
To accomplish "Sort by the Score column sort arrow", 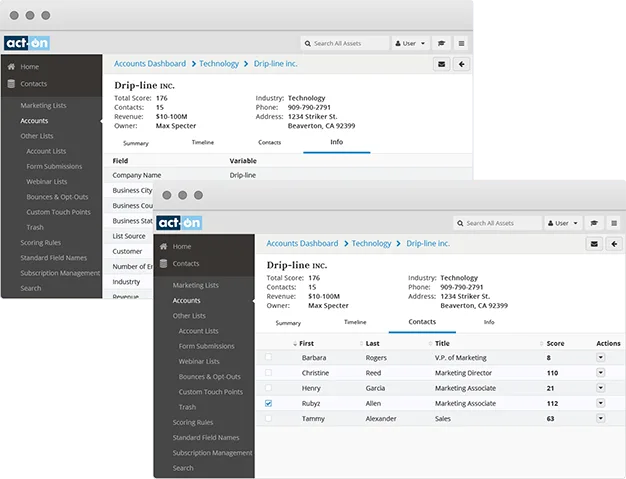I will (542, 344).
